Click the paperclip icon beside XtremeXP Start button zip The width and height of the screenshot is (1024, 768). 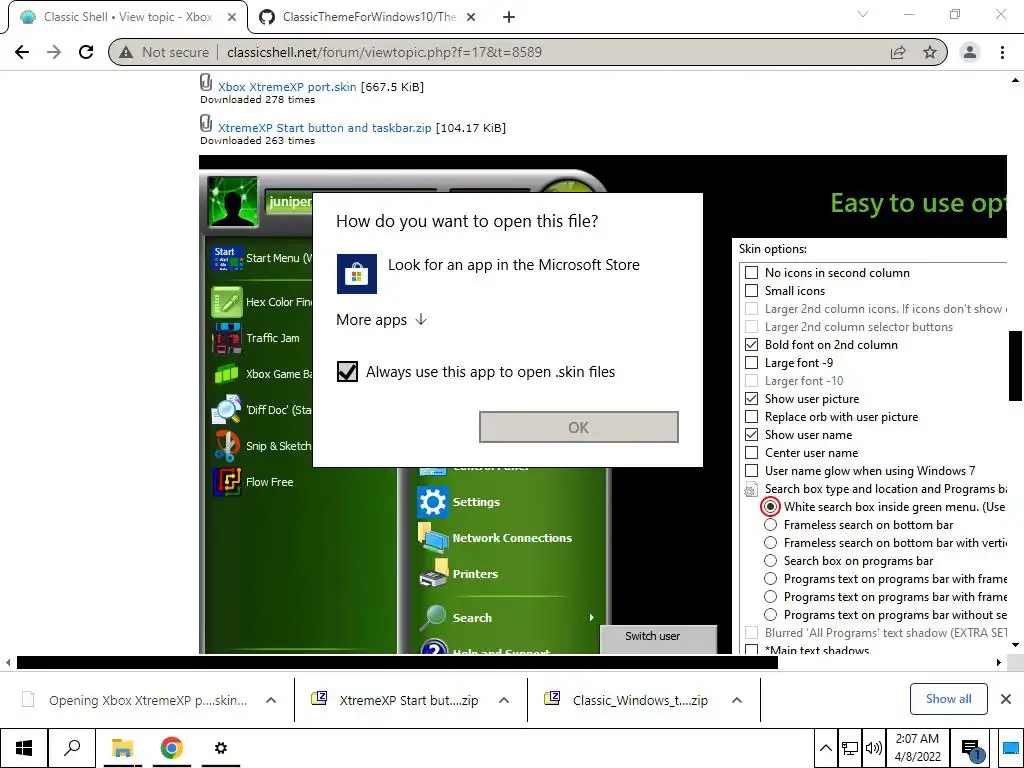click(206, 123)
